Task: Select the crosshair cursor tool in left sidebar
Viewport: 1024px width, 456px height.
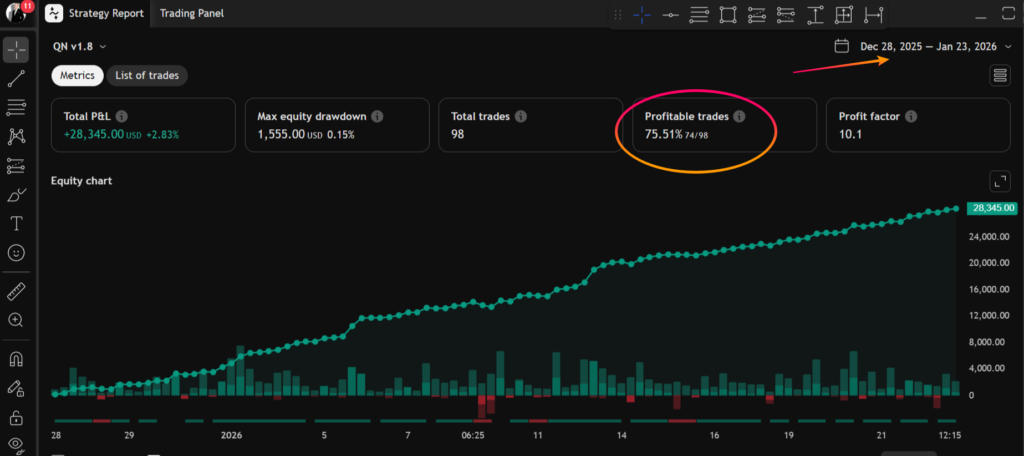Action: pyautogui.click(x=16, y=50)
